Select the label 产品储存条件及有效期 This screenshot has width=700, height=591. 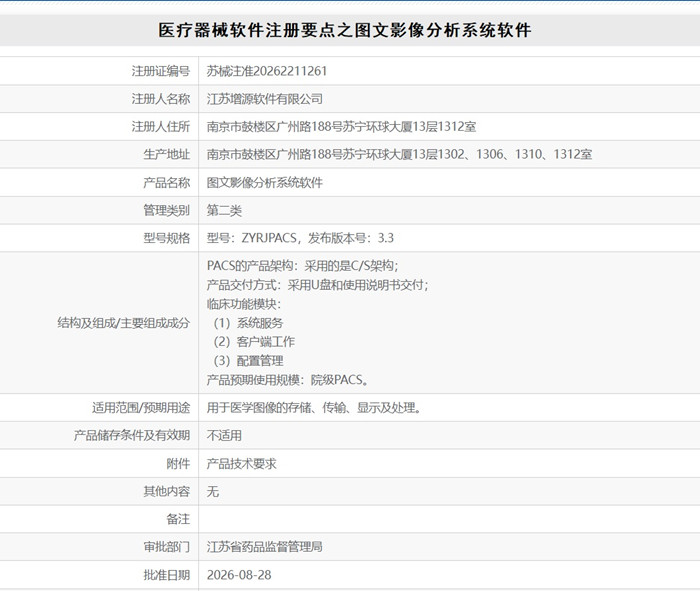pyautogui.click(x=132, y=435)
